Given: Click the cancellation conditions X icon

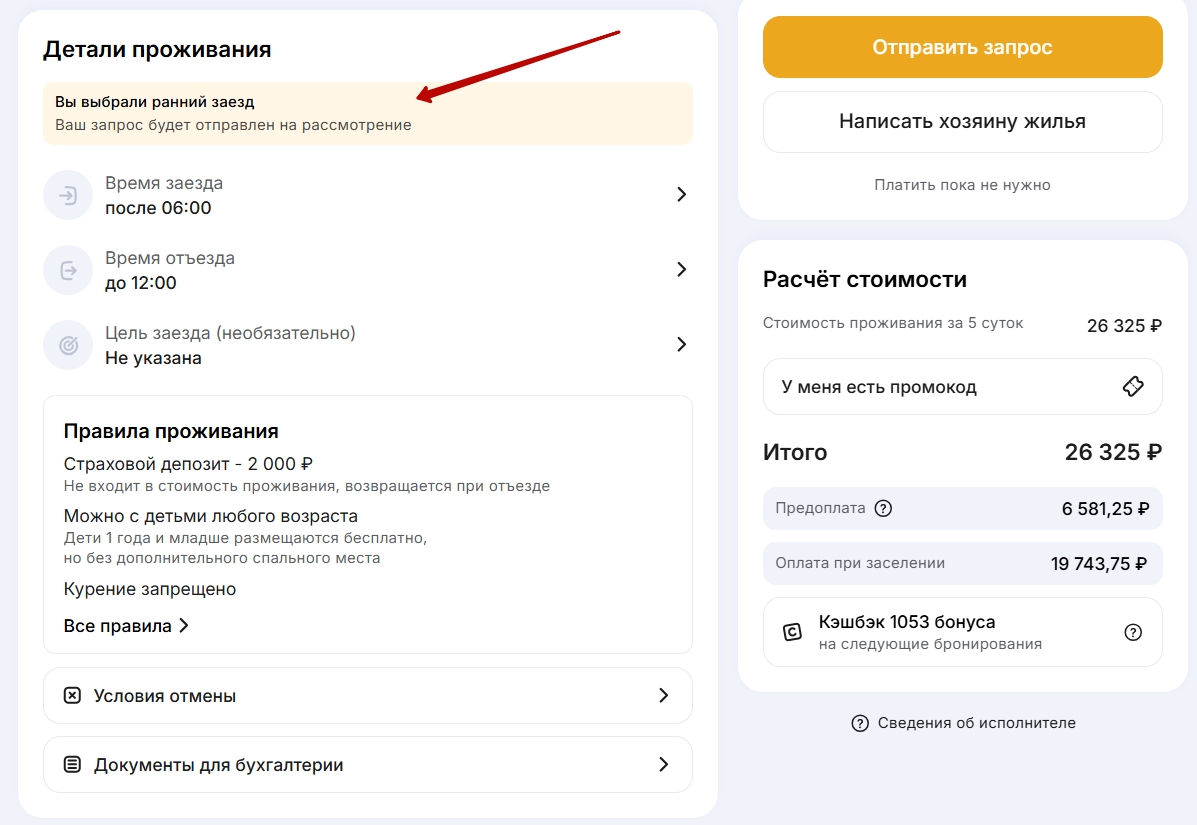Looking at the screenshot, I should (73, 695).
